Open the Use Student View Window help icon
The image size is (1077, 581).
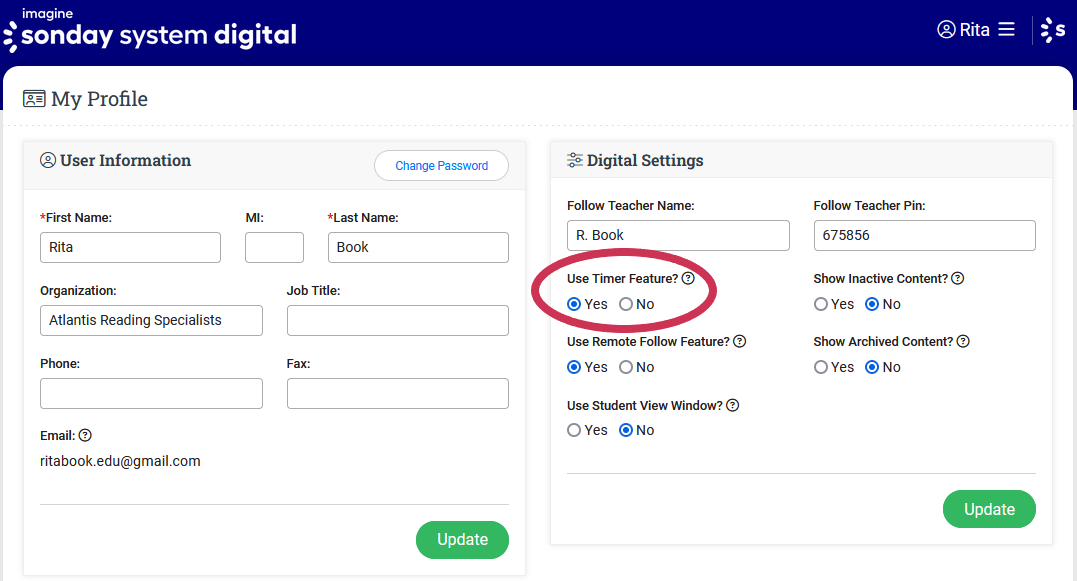point(732,405)
